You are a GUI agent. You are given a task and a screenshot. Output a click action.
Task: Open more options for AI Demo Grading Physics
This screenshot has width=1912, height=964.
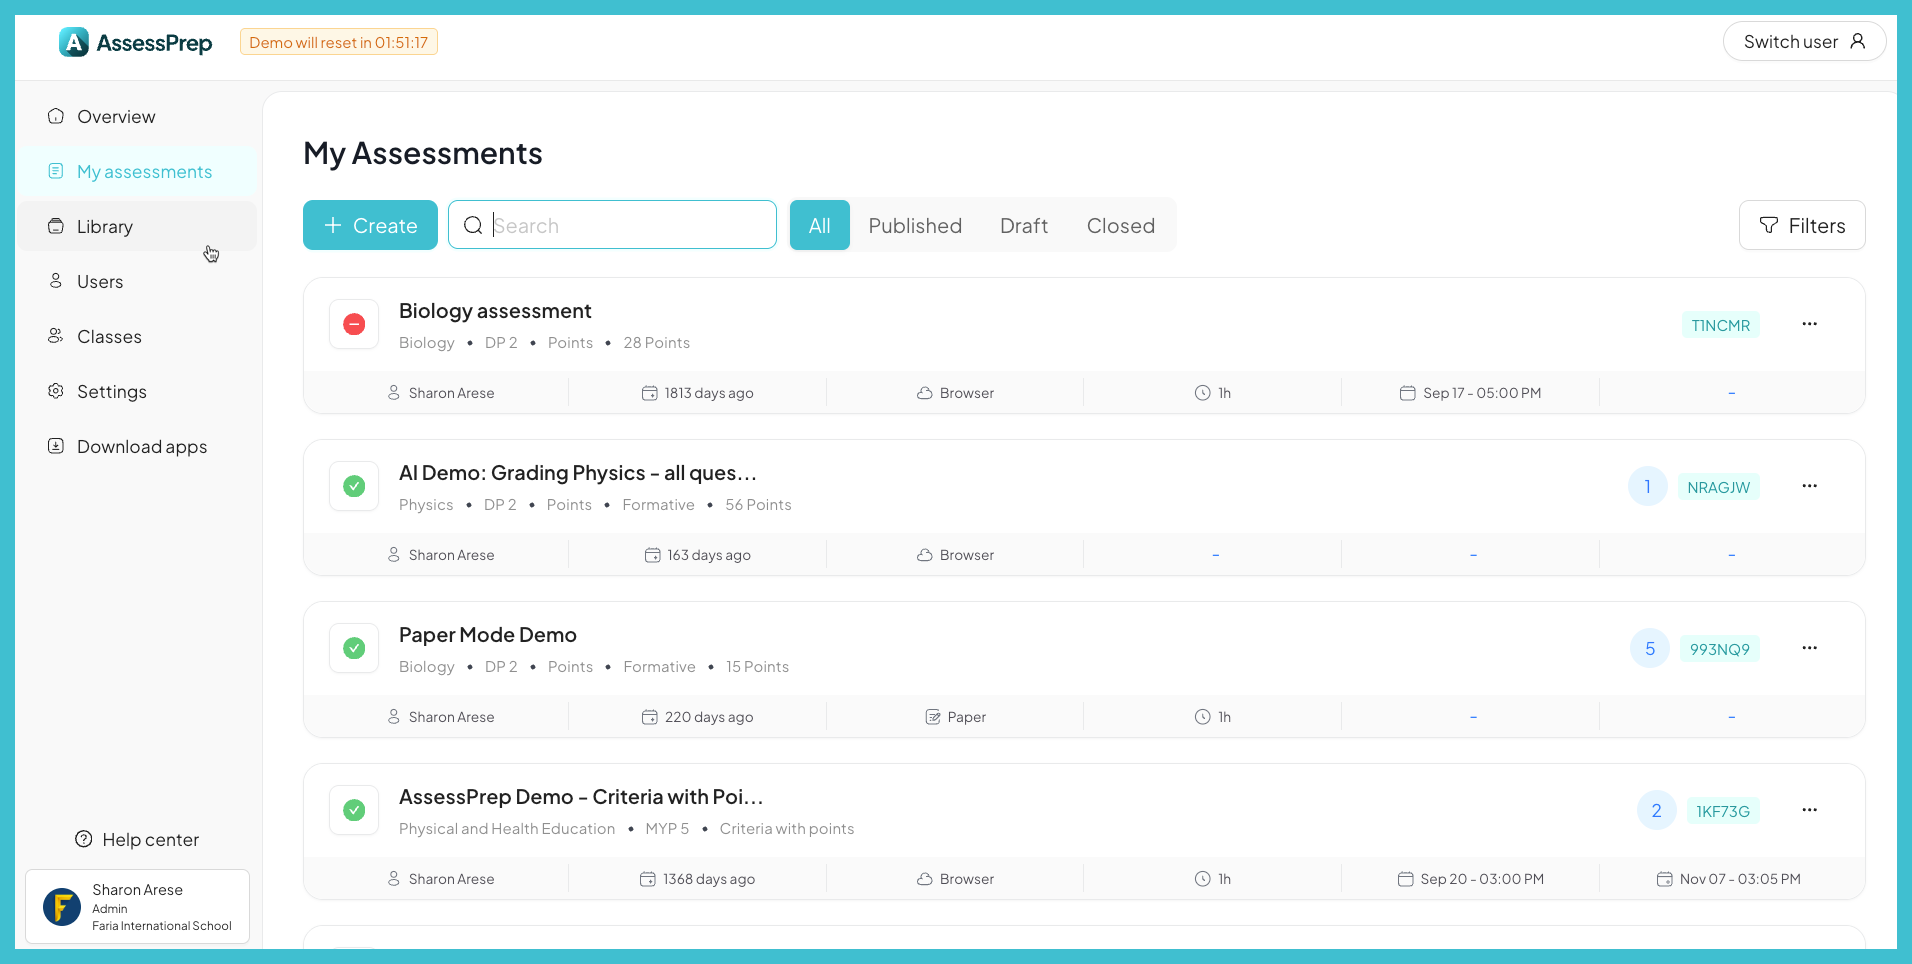point(1810,486)
